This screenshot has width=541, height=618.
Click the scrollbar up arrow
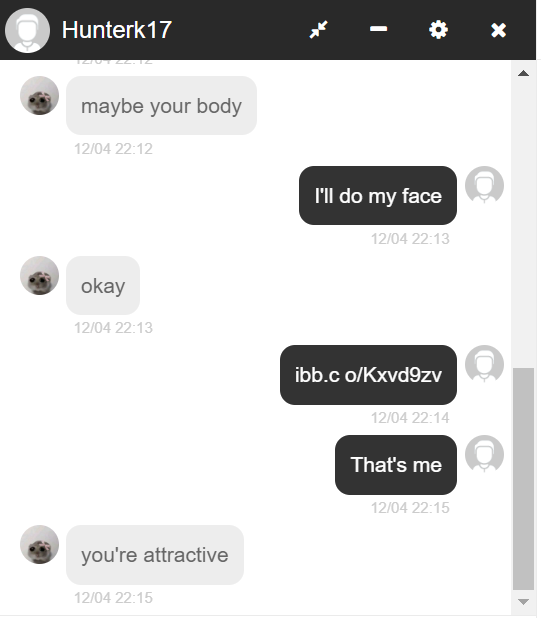(x=523, y=73)
